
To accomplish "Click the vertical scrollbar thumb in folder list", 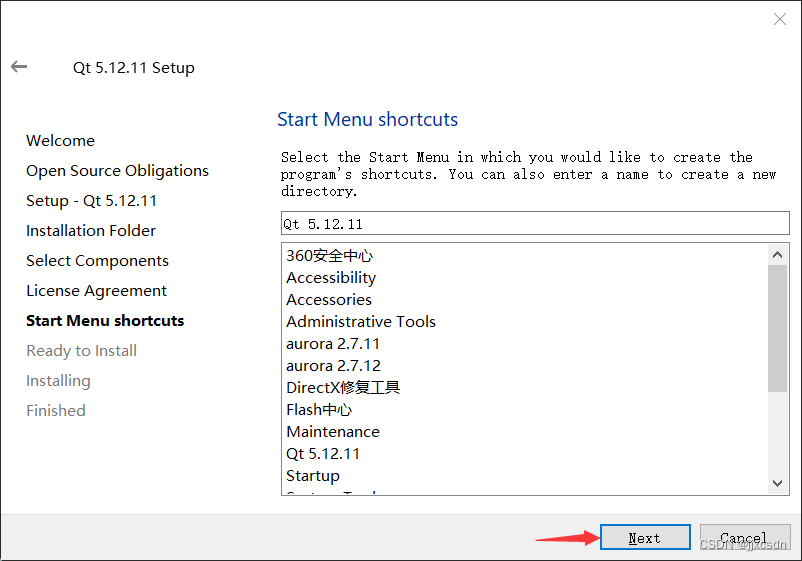I will [777, 328].
